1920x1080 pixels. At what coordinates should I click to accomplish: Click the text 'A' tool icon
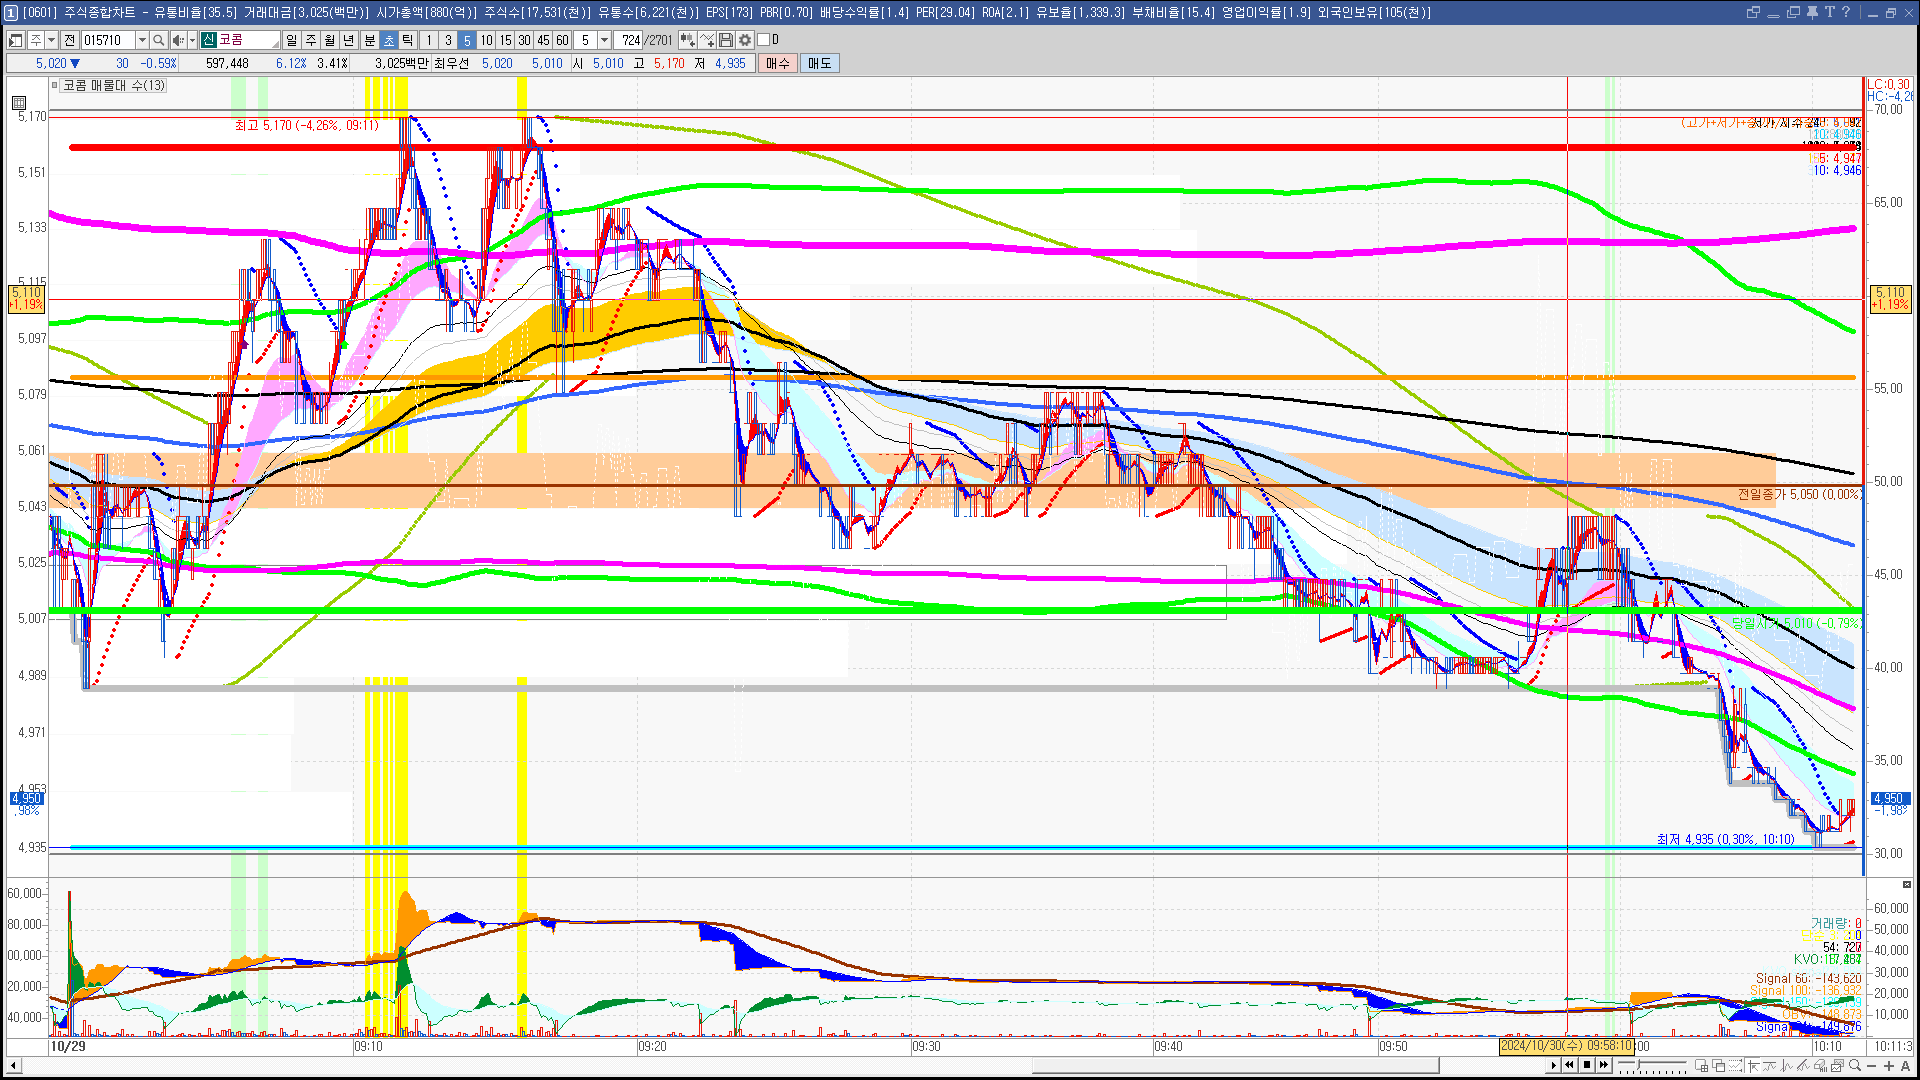coord(1905,1066)
